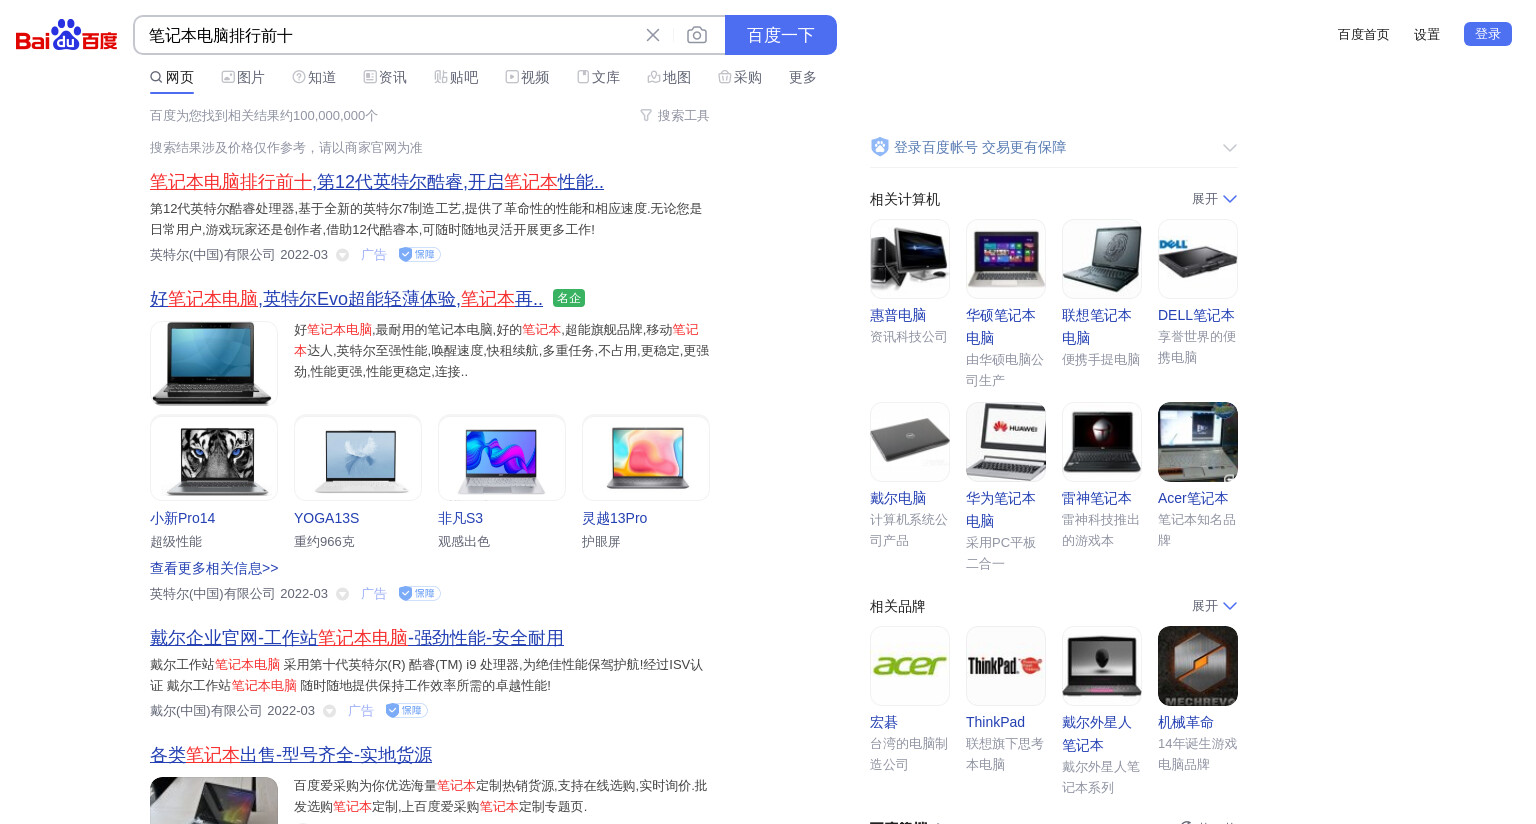Focus the search input field
The height and width of the screenshot is (824, 1536).
pyautogui.click(x=390, y=35)
